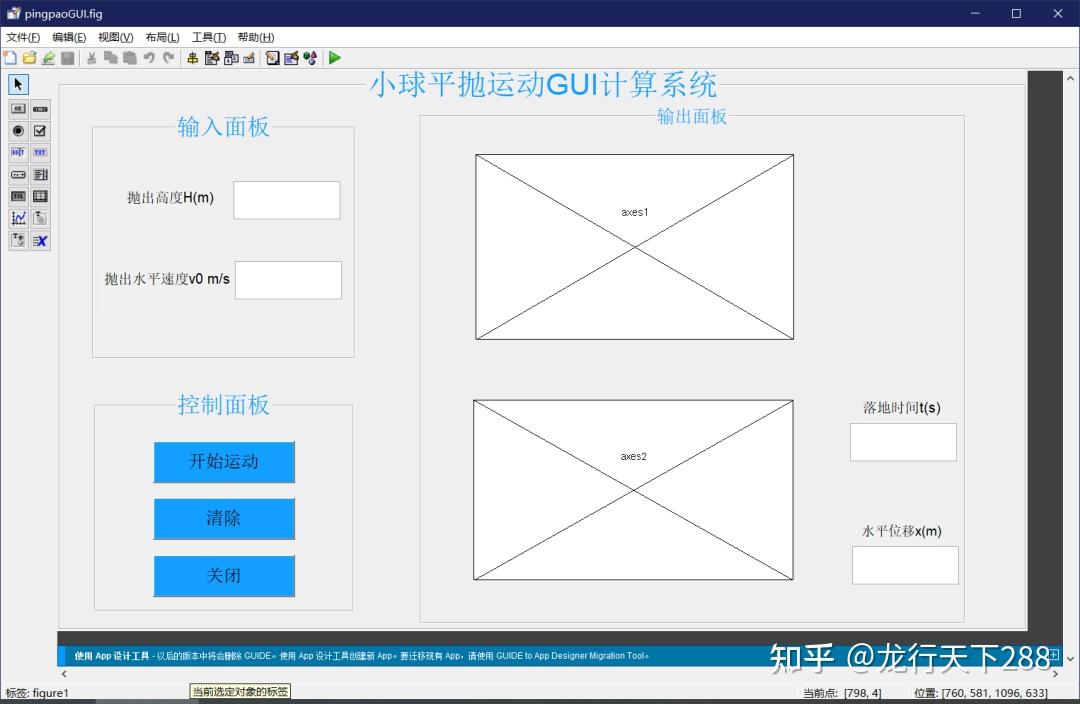The height and width of the screenshot is (704, 1080).
Task: Select the Radio Button tool
Action: [x=18, y=130]
